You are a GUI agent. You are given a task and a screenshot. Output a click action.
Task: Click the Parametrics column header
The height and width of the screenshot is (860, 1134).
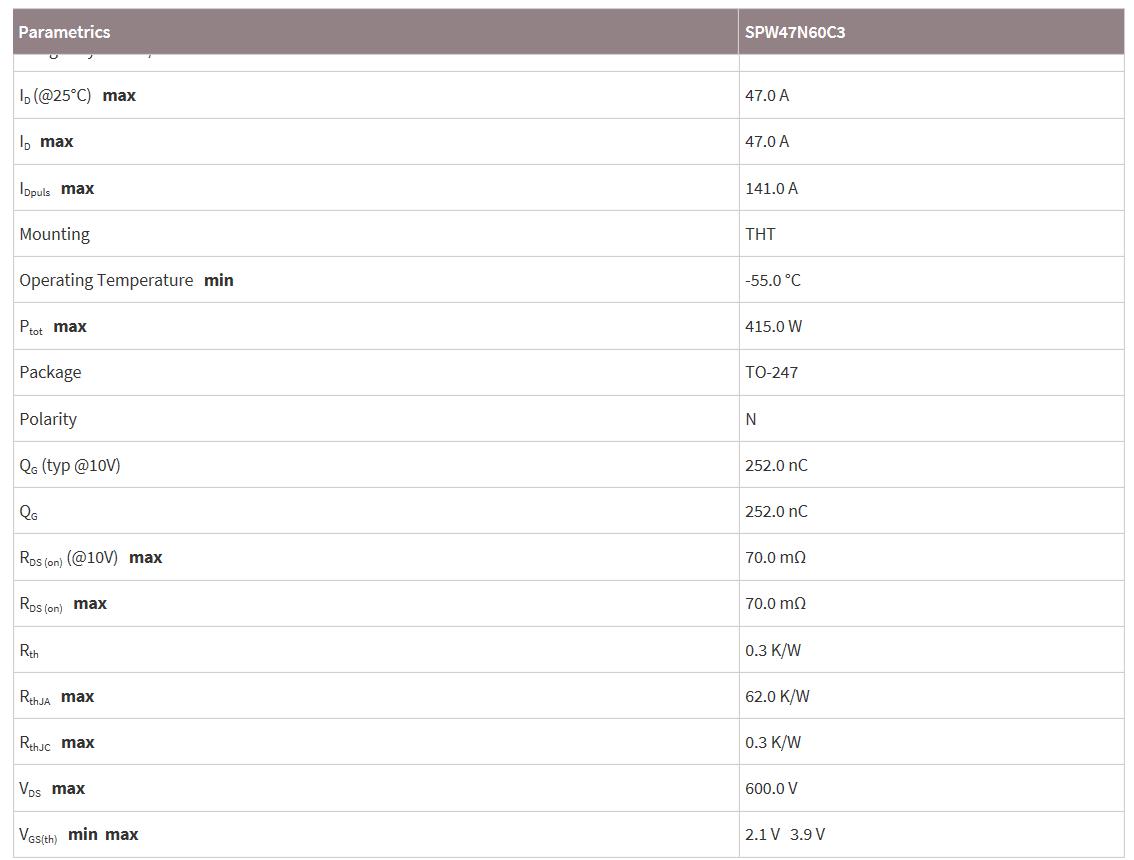(x=64, y=32)
